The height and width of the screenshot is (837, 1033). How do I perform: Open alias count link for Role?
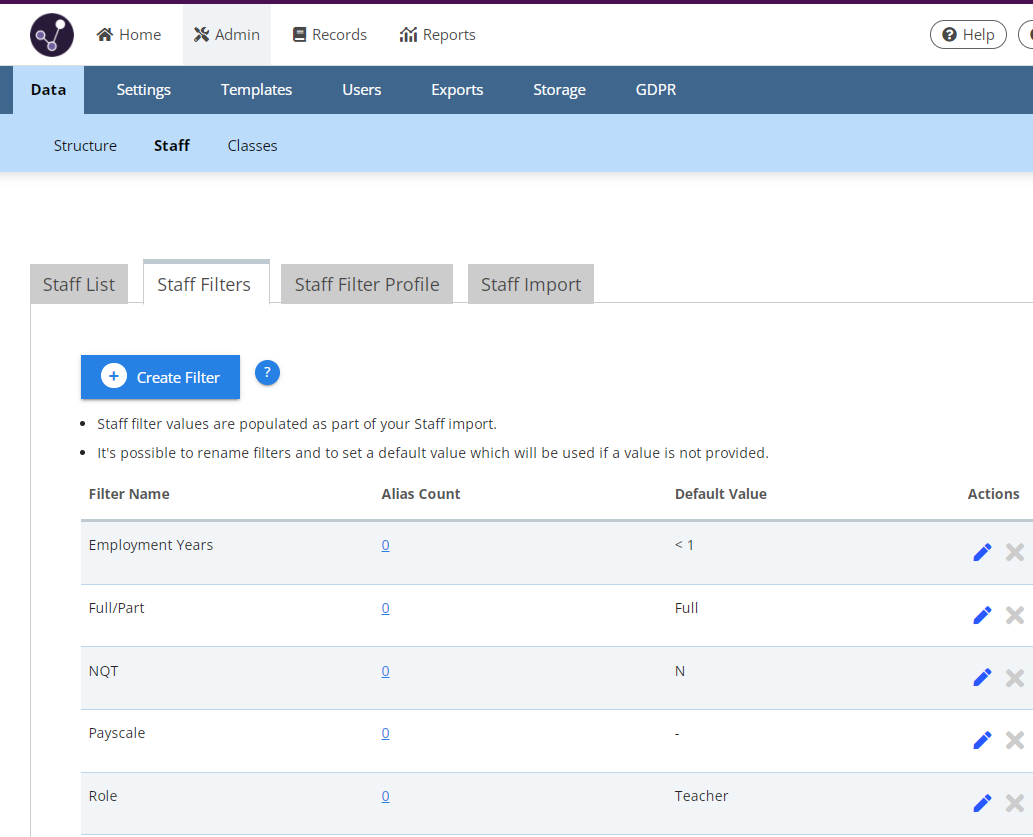pos(385,796)
